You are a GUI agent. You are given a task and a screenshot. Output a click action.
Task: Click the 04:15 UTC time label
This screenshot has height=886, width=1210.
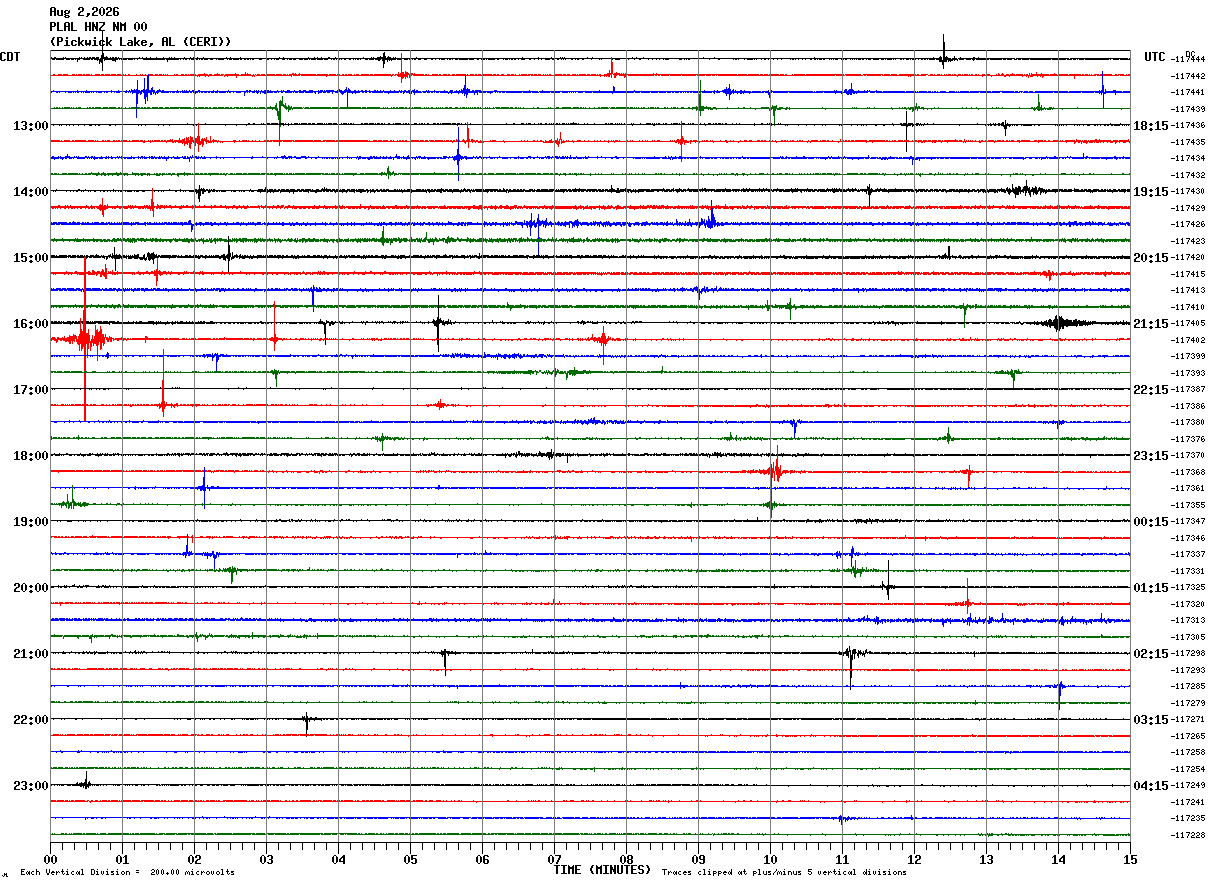pos(1150,786)
